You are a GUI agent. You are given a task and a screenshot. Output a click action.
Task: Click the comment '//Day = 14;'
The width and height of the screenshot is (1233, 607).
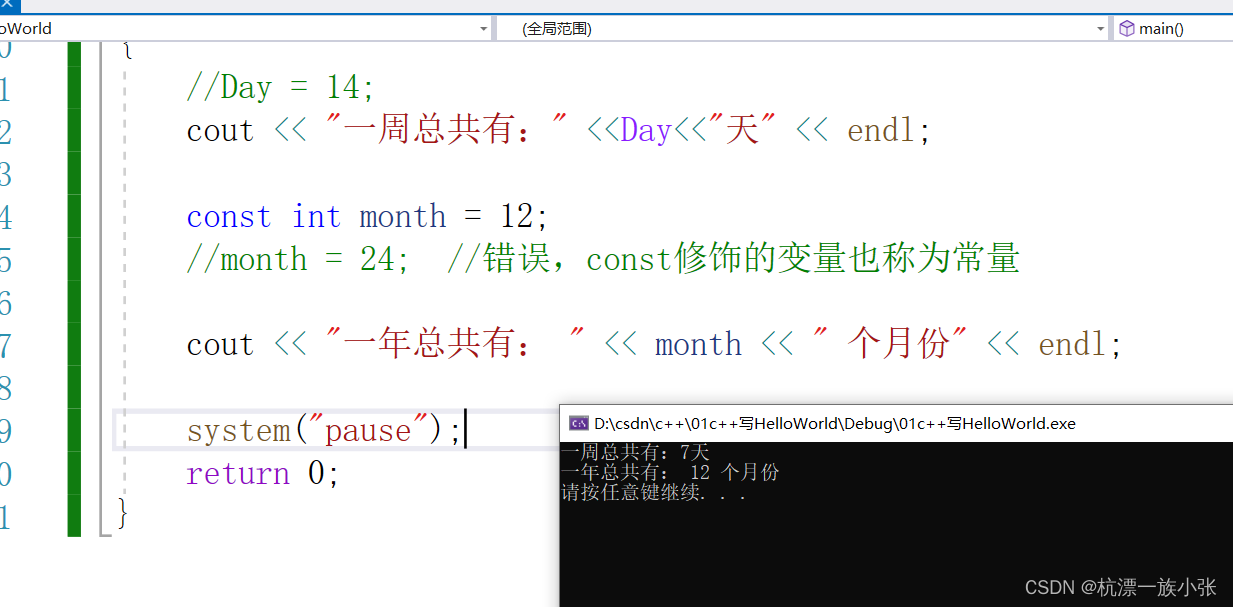(281, 88)
